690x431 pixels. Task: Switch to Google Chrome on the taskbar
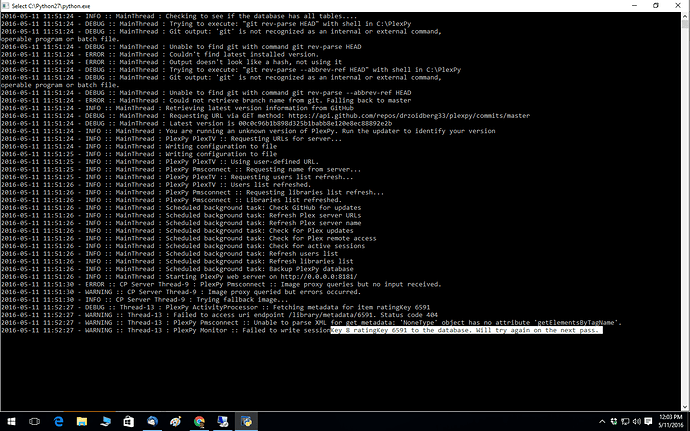[x=199, y=422]
